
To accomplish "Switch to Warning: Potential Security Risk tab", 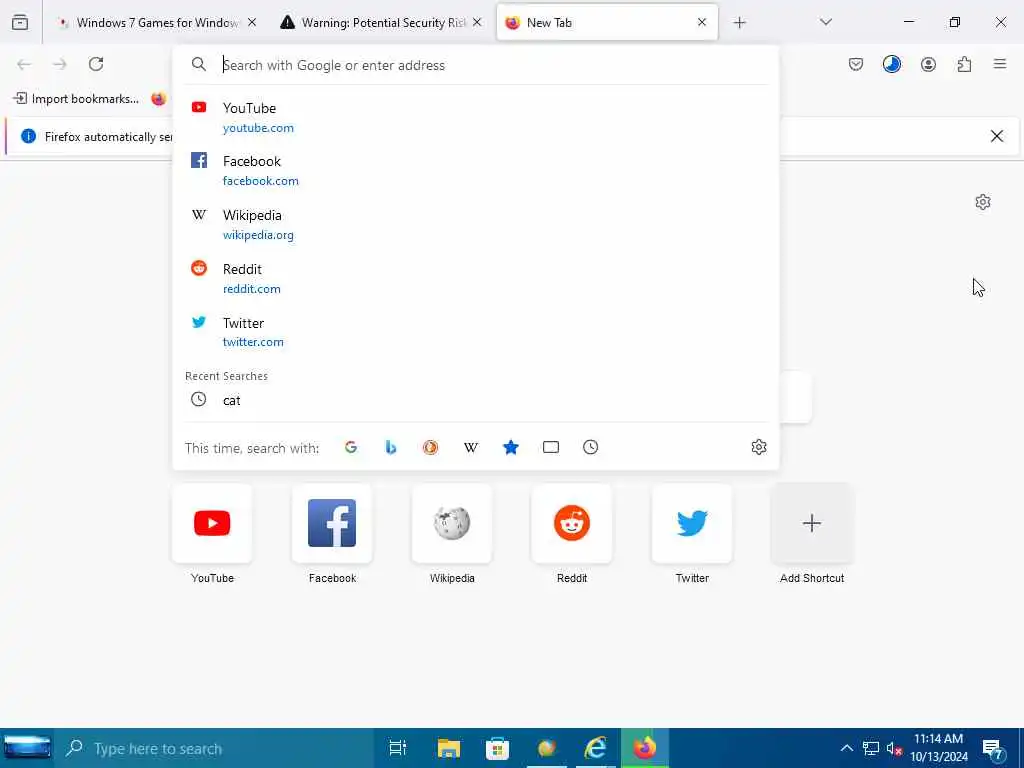I will pos(381,23).
